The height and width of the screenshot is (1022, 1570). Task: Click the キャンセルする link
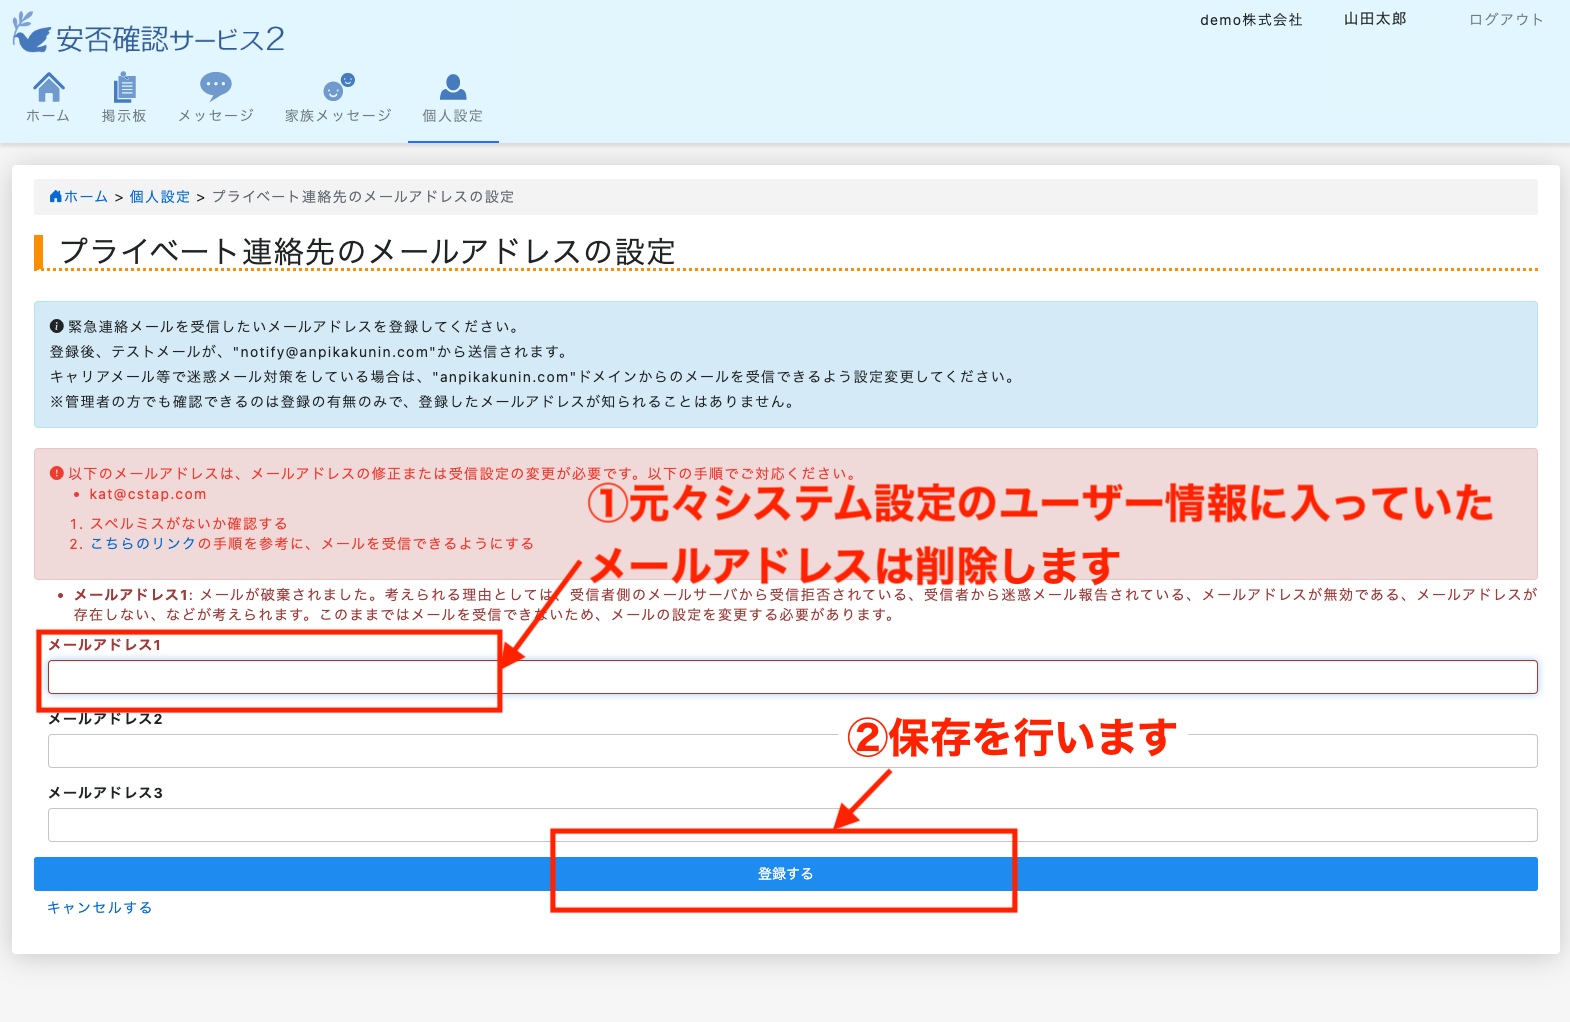click(100, 908)
